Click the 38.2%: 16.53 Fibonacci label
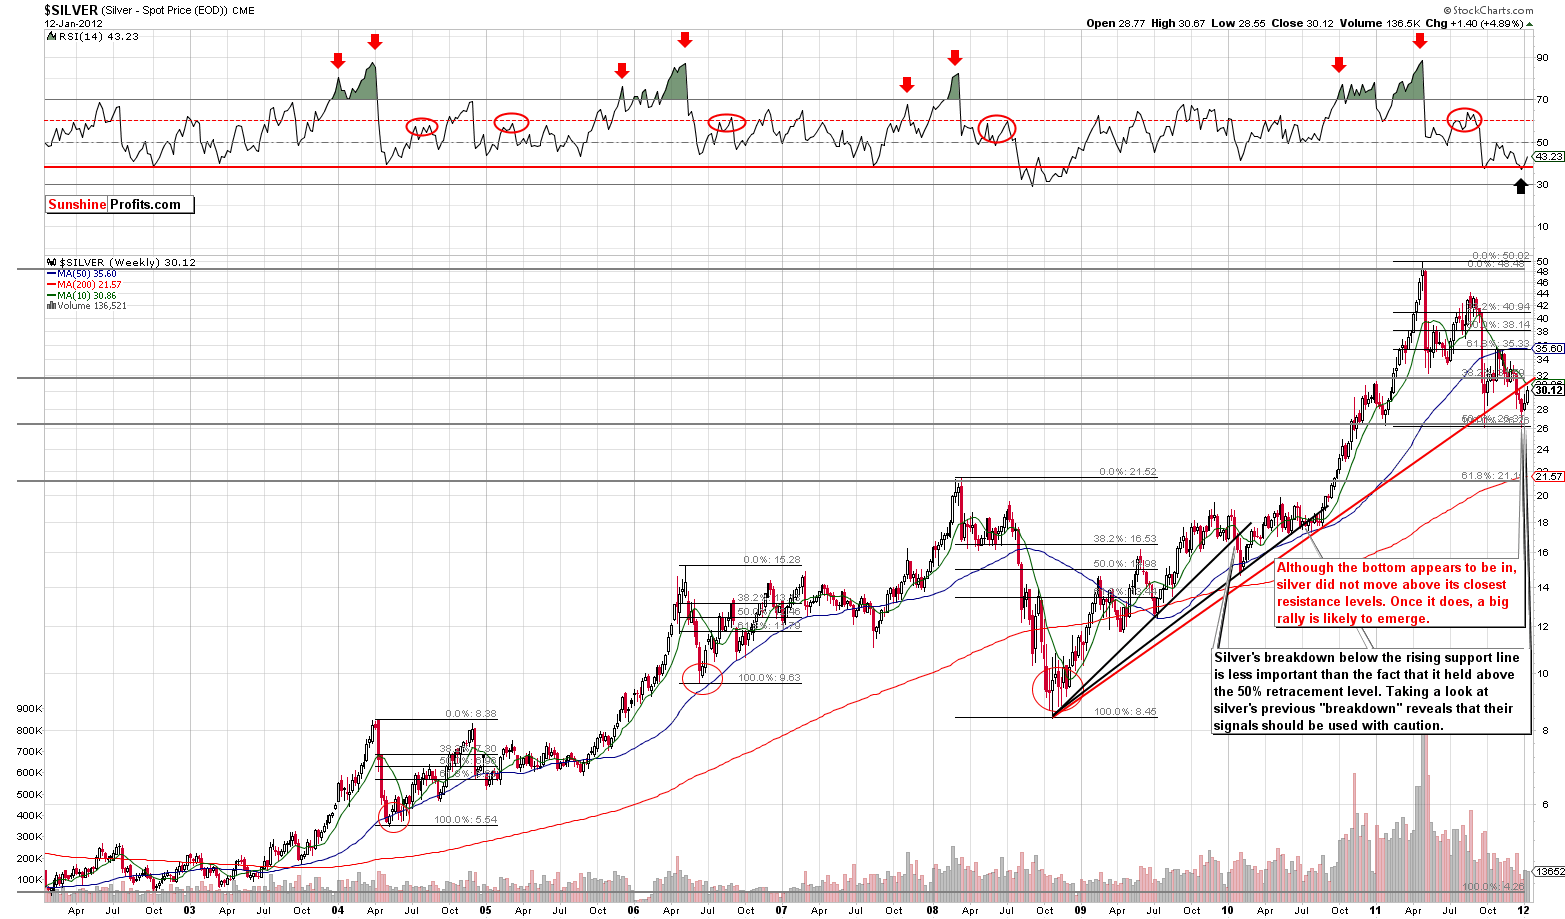This screenshot has height=919, width=1565. (x=1125, y=539)
